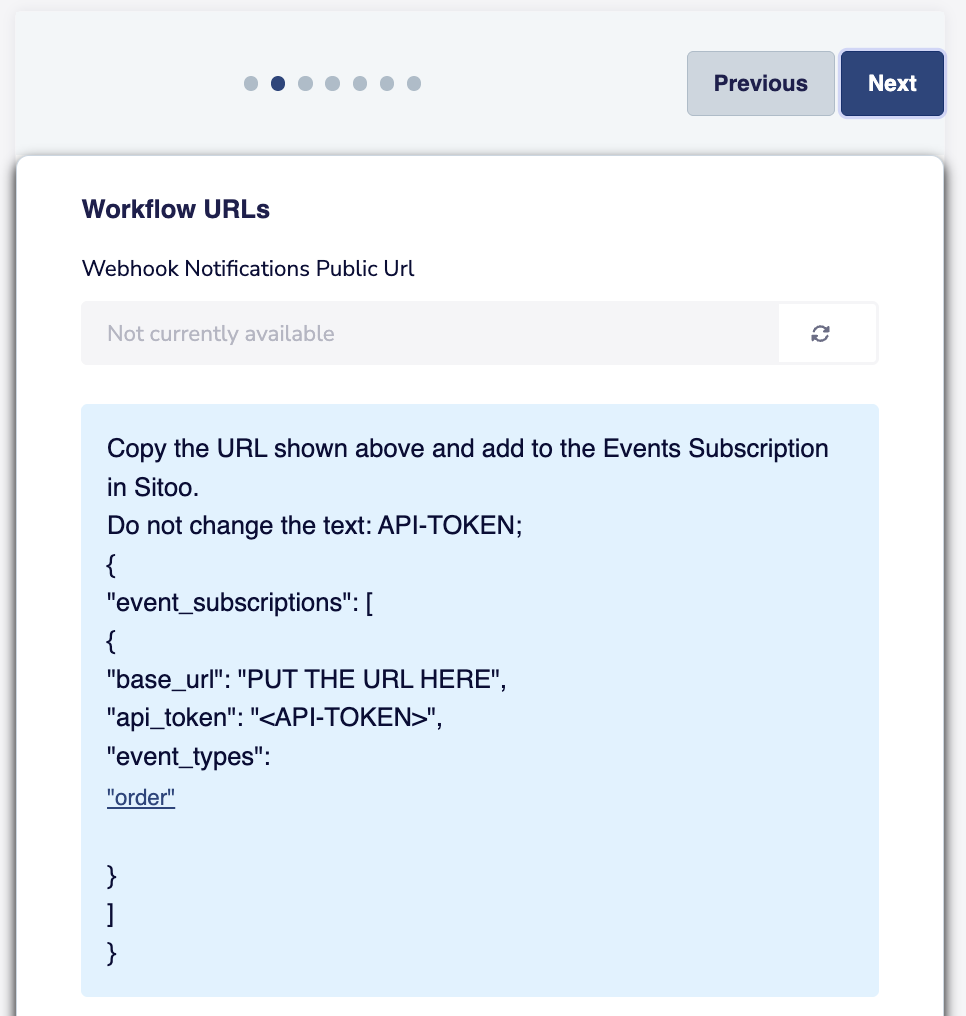
Task: Choose the sixth step indicator dot
Action: pos(387,84)
